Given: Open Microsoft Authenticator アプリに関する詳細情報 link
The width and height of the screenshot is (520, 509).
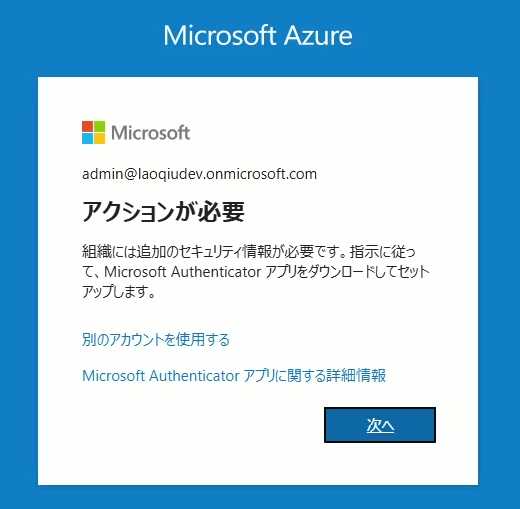Looking at the screenshot, I should [x=234, y=376].
